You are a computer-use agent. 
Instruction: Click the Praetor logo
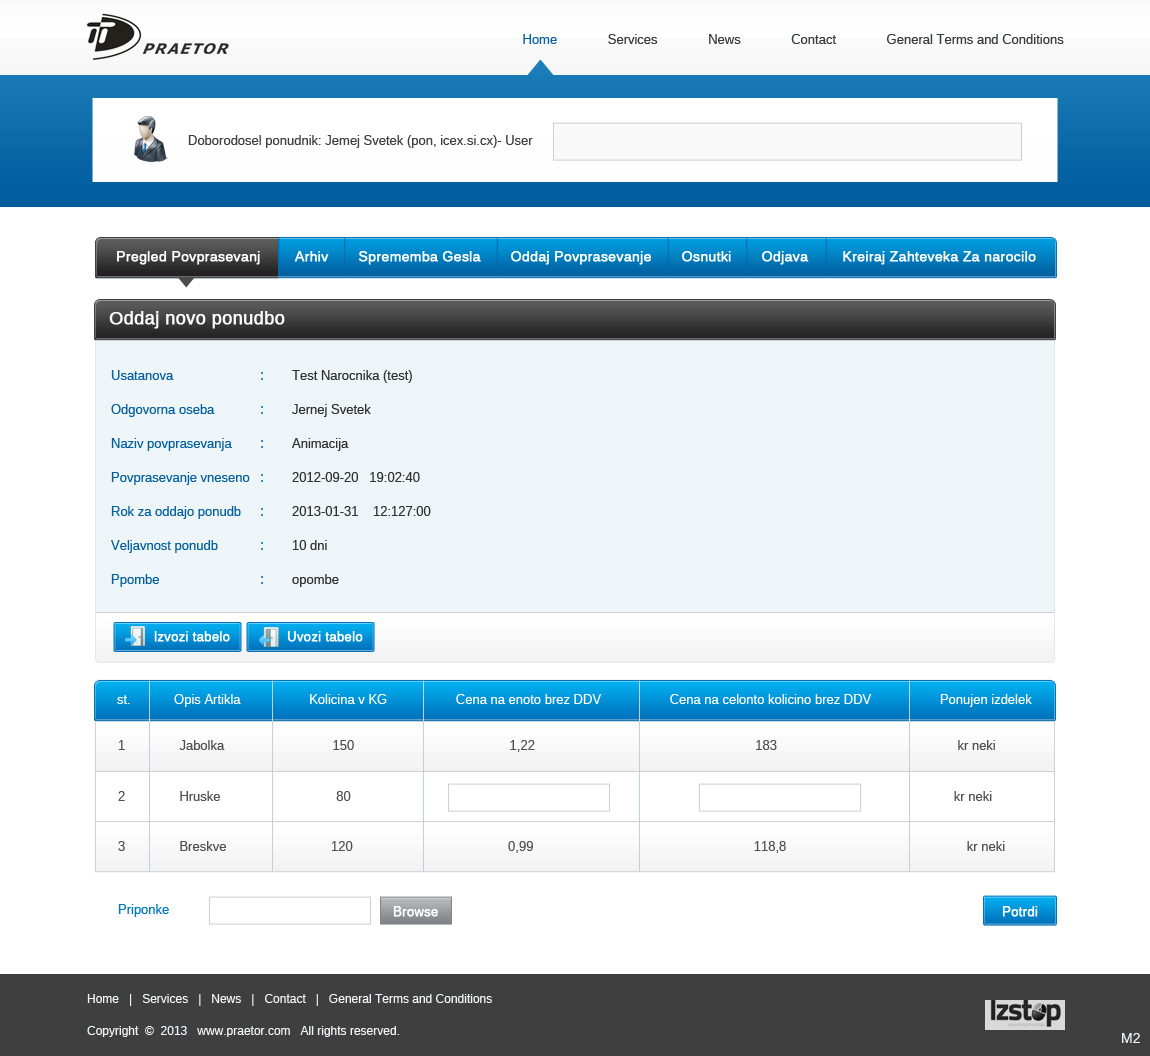[157, 38]
